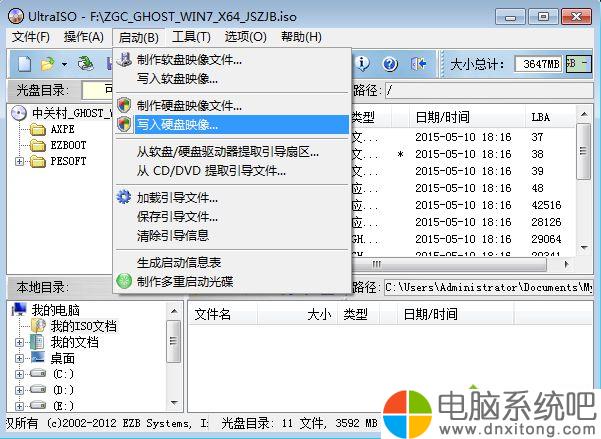Sort local files by 大小 column
The height and width of the screenshot is (439, 601).
(298, 315)
